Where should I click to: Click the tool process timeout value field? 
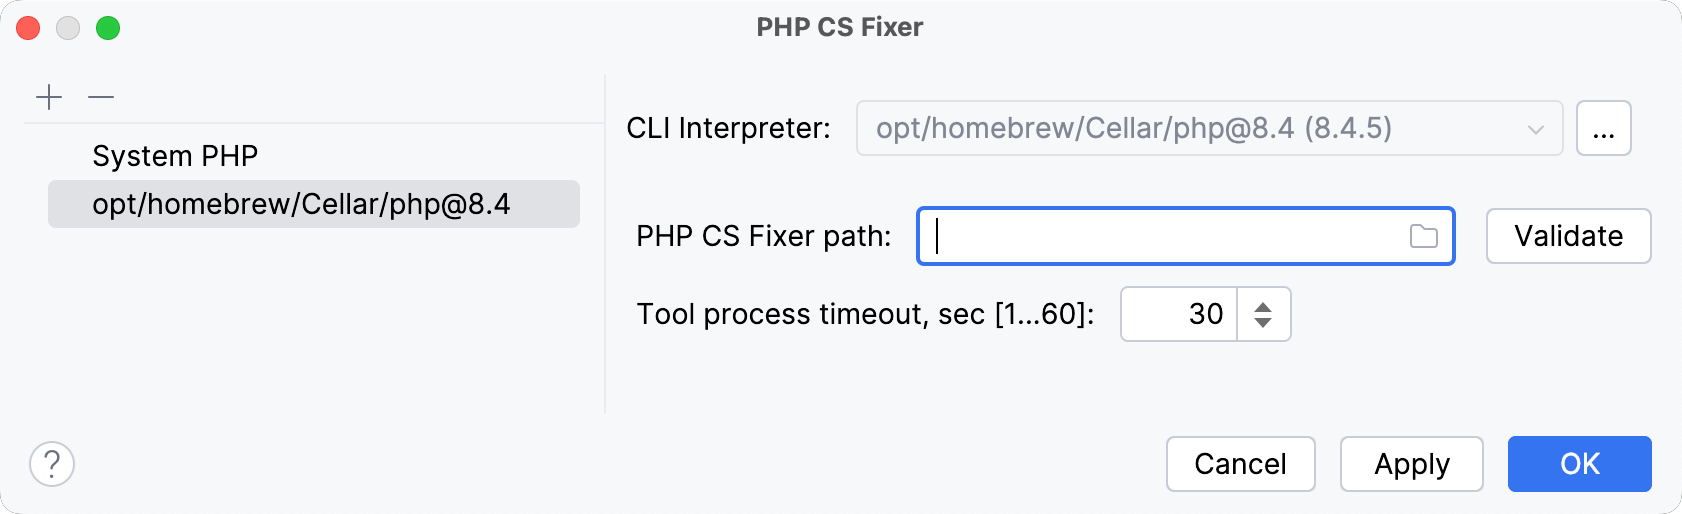tap(1180, 314)
